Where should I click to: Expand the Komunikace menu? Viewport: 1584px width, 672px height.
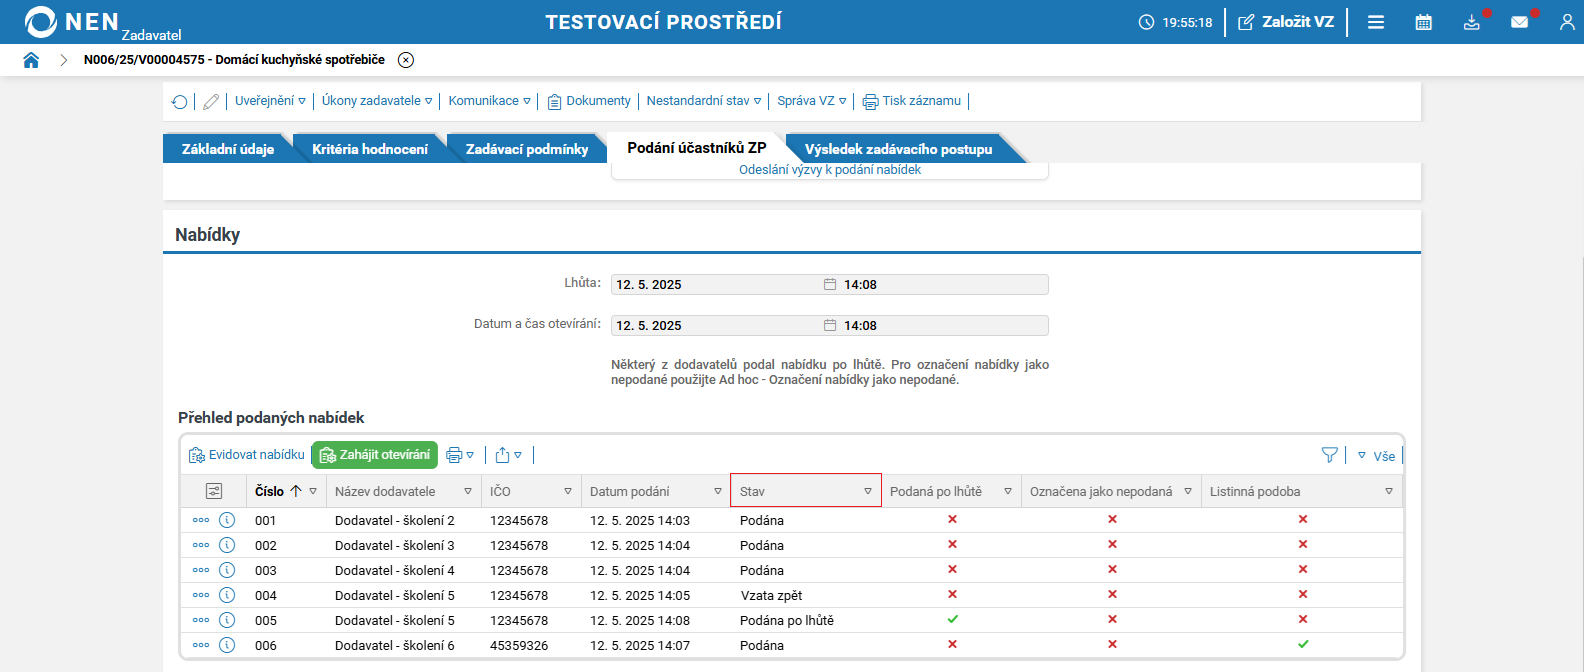(489, 101)
